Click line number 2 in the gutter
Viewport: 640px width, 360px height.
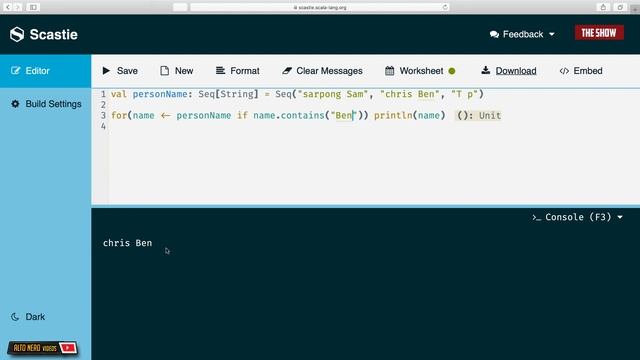pyautogui.click(x=103, y=105)
